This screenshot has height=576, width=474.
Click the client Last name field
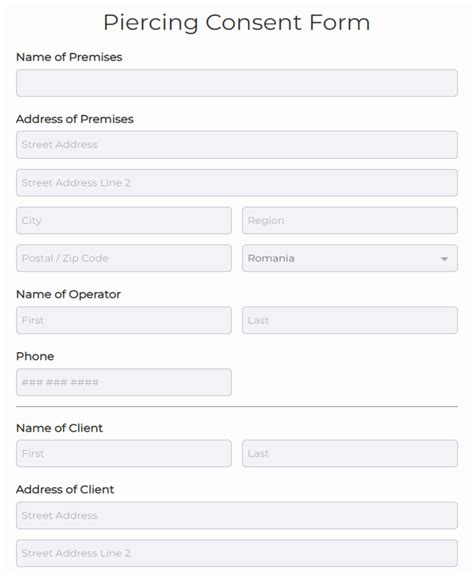point(350,453)
